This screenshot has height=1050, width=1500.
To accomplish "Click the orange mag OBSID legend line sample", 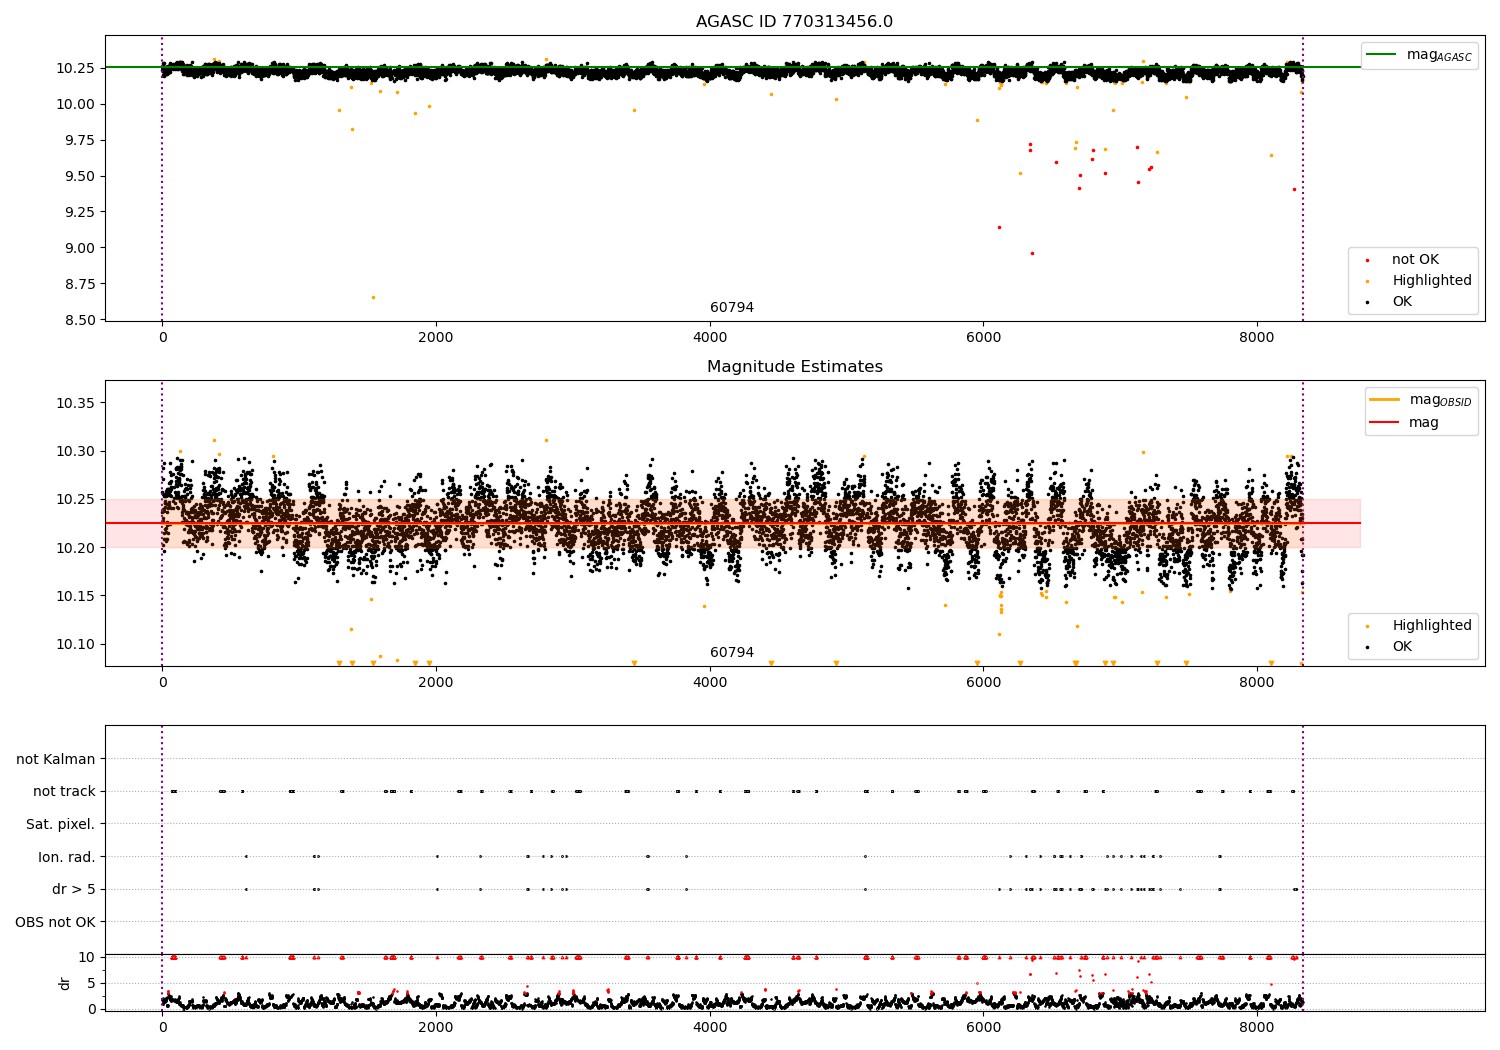I will coord(1385,400).
